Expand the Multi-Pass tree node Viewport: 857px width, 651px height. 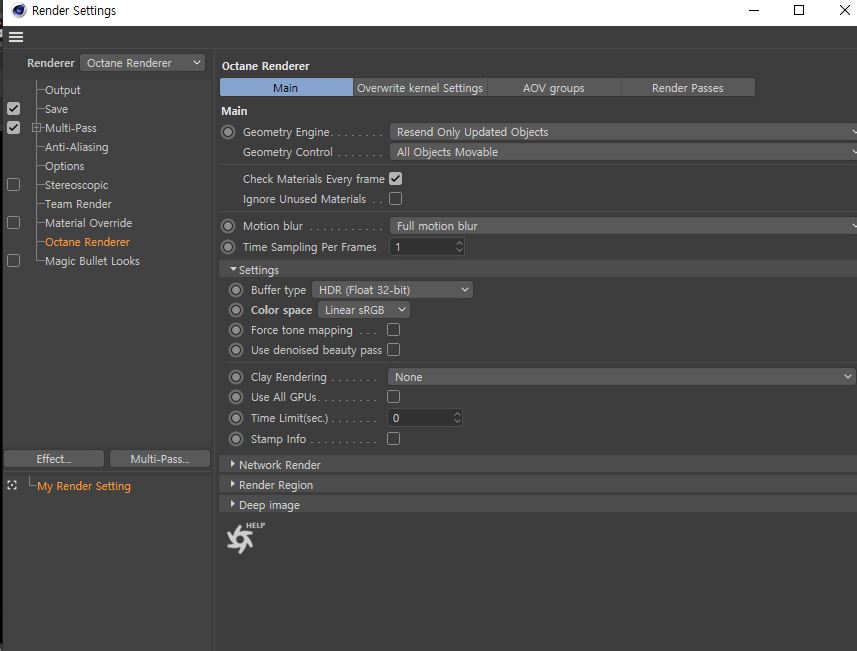pos(37,128)
